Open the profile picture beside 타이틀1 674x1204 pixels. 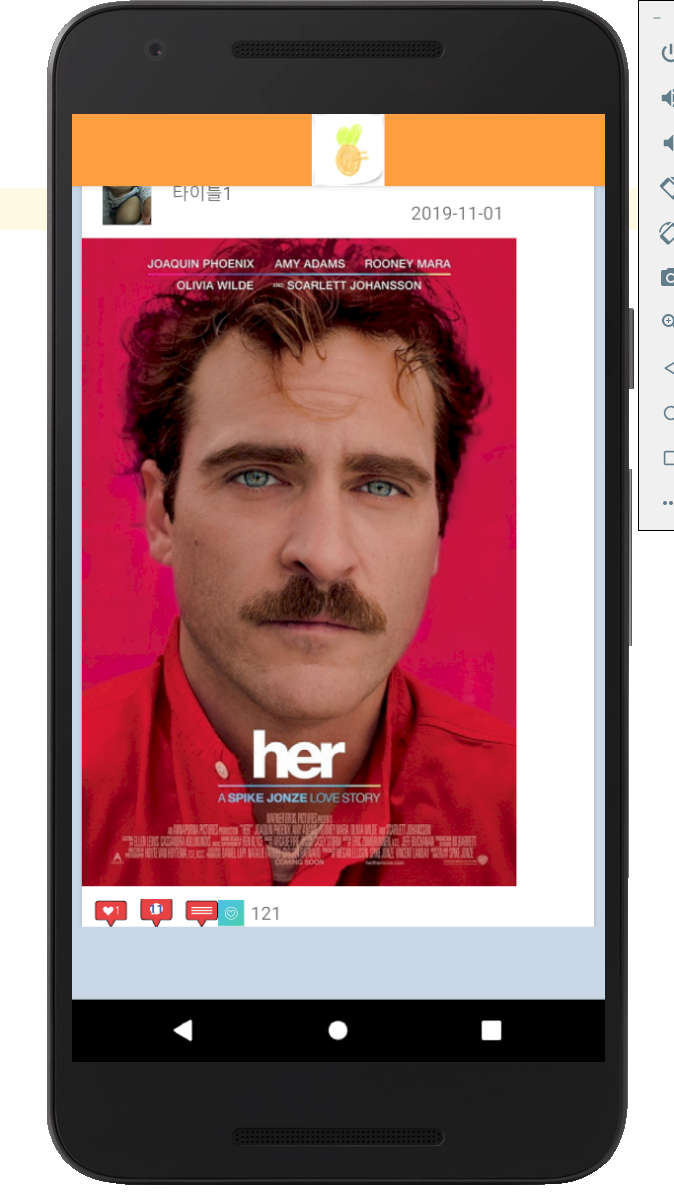click(127, 205)
